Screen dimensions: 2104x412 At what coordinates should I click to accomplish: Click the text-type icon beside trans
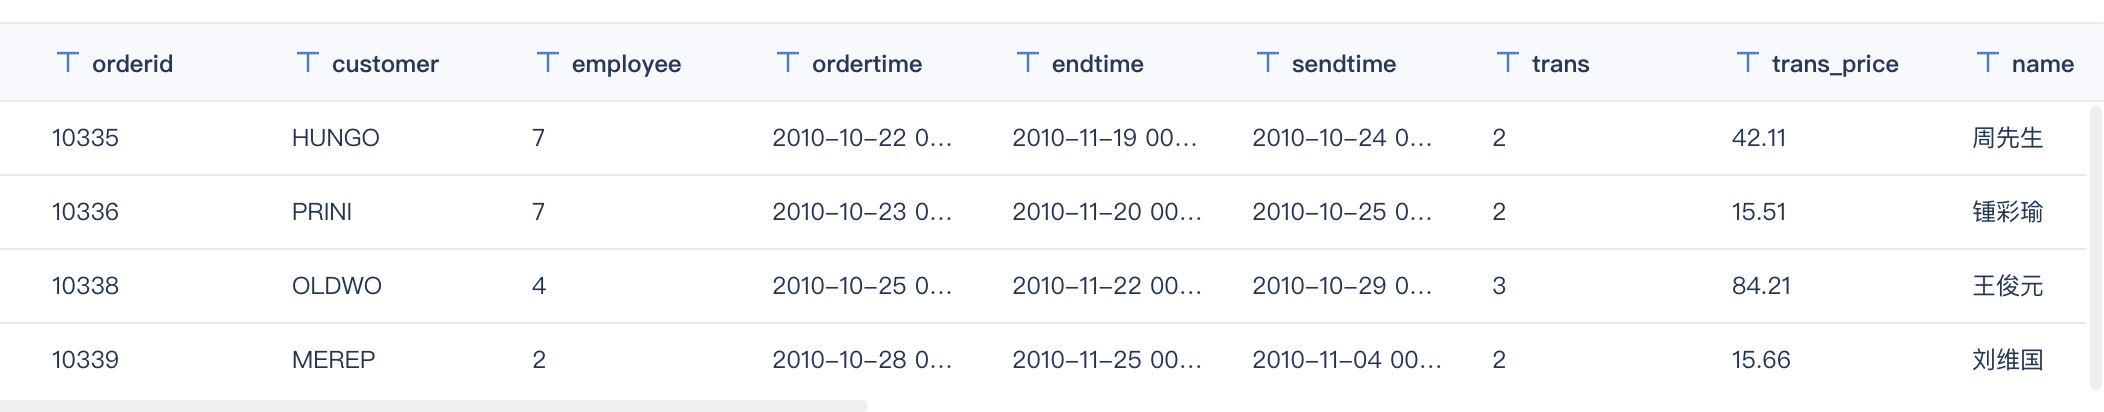pos(1508,63)
